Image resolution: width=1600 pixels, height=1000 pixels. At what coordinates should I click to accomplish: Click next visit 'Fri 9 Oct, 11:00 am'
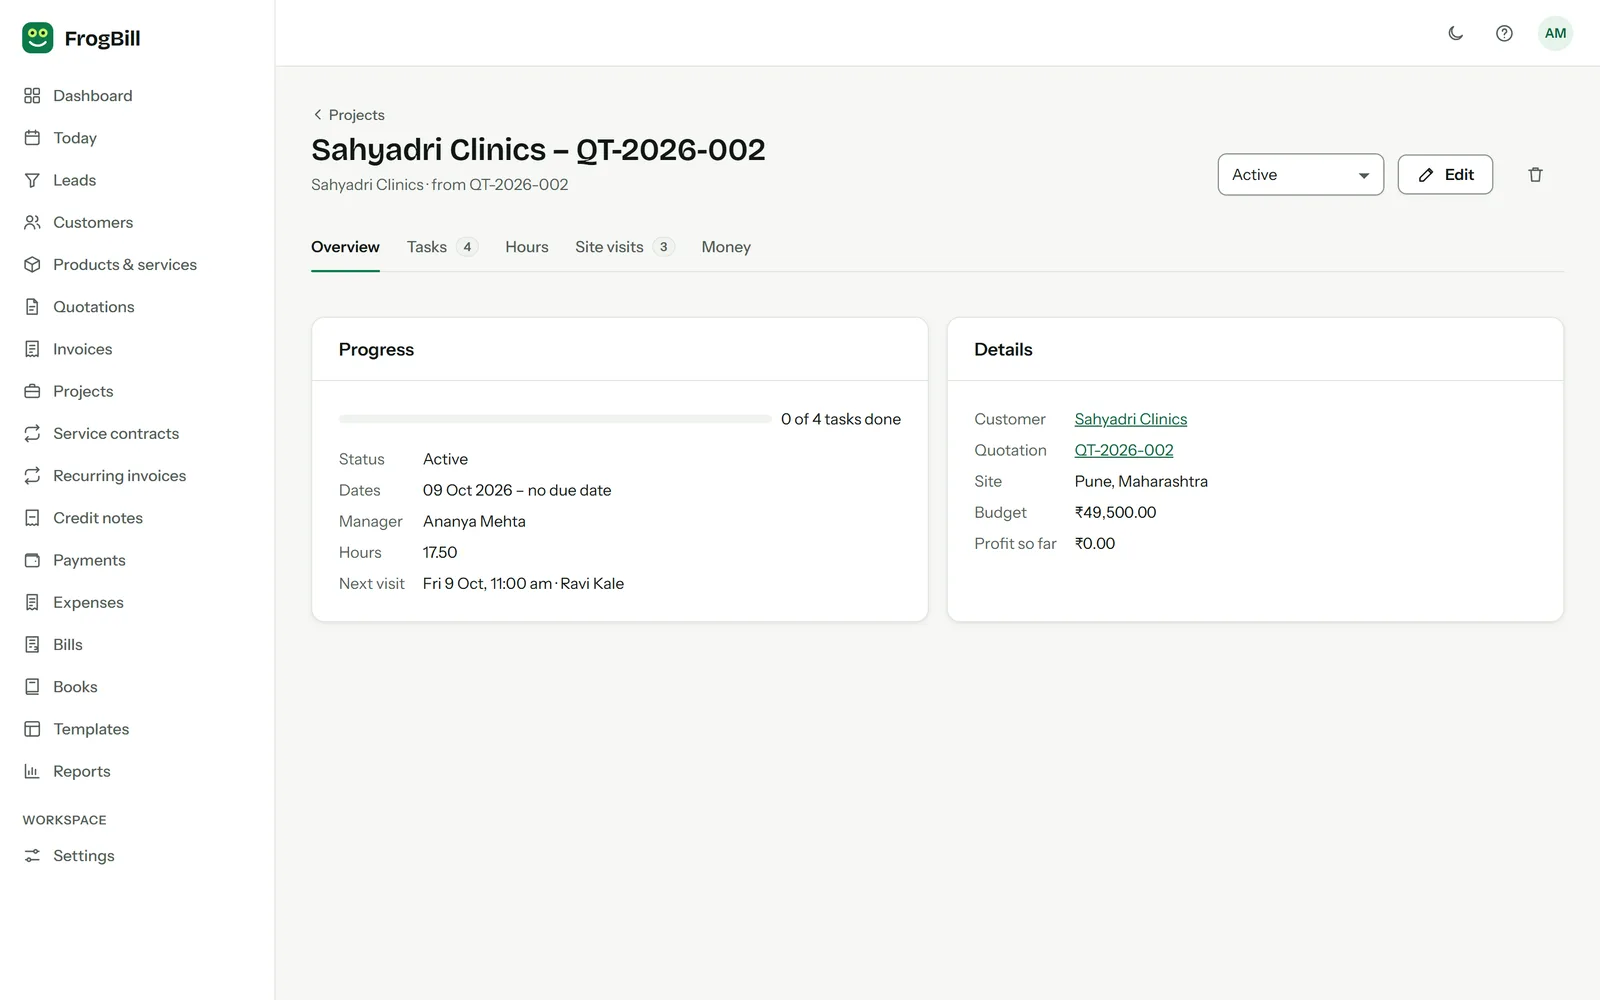487,583
